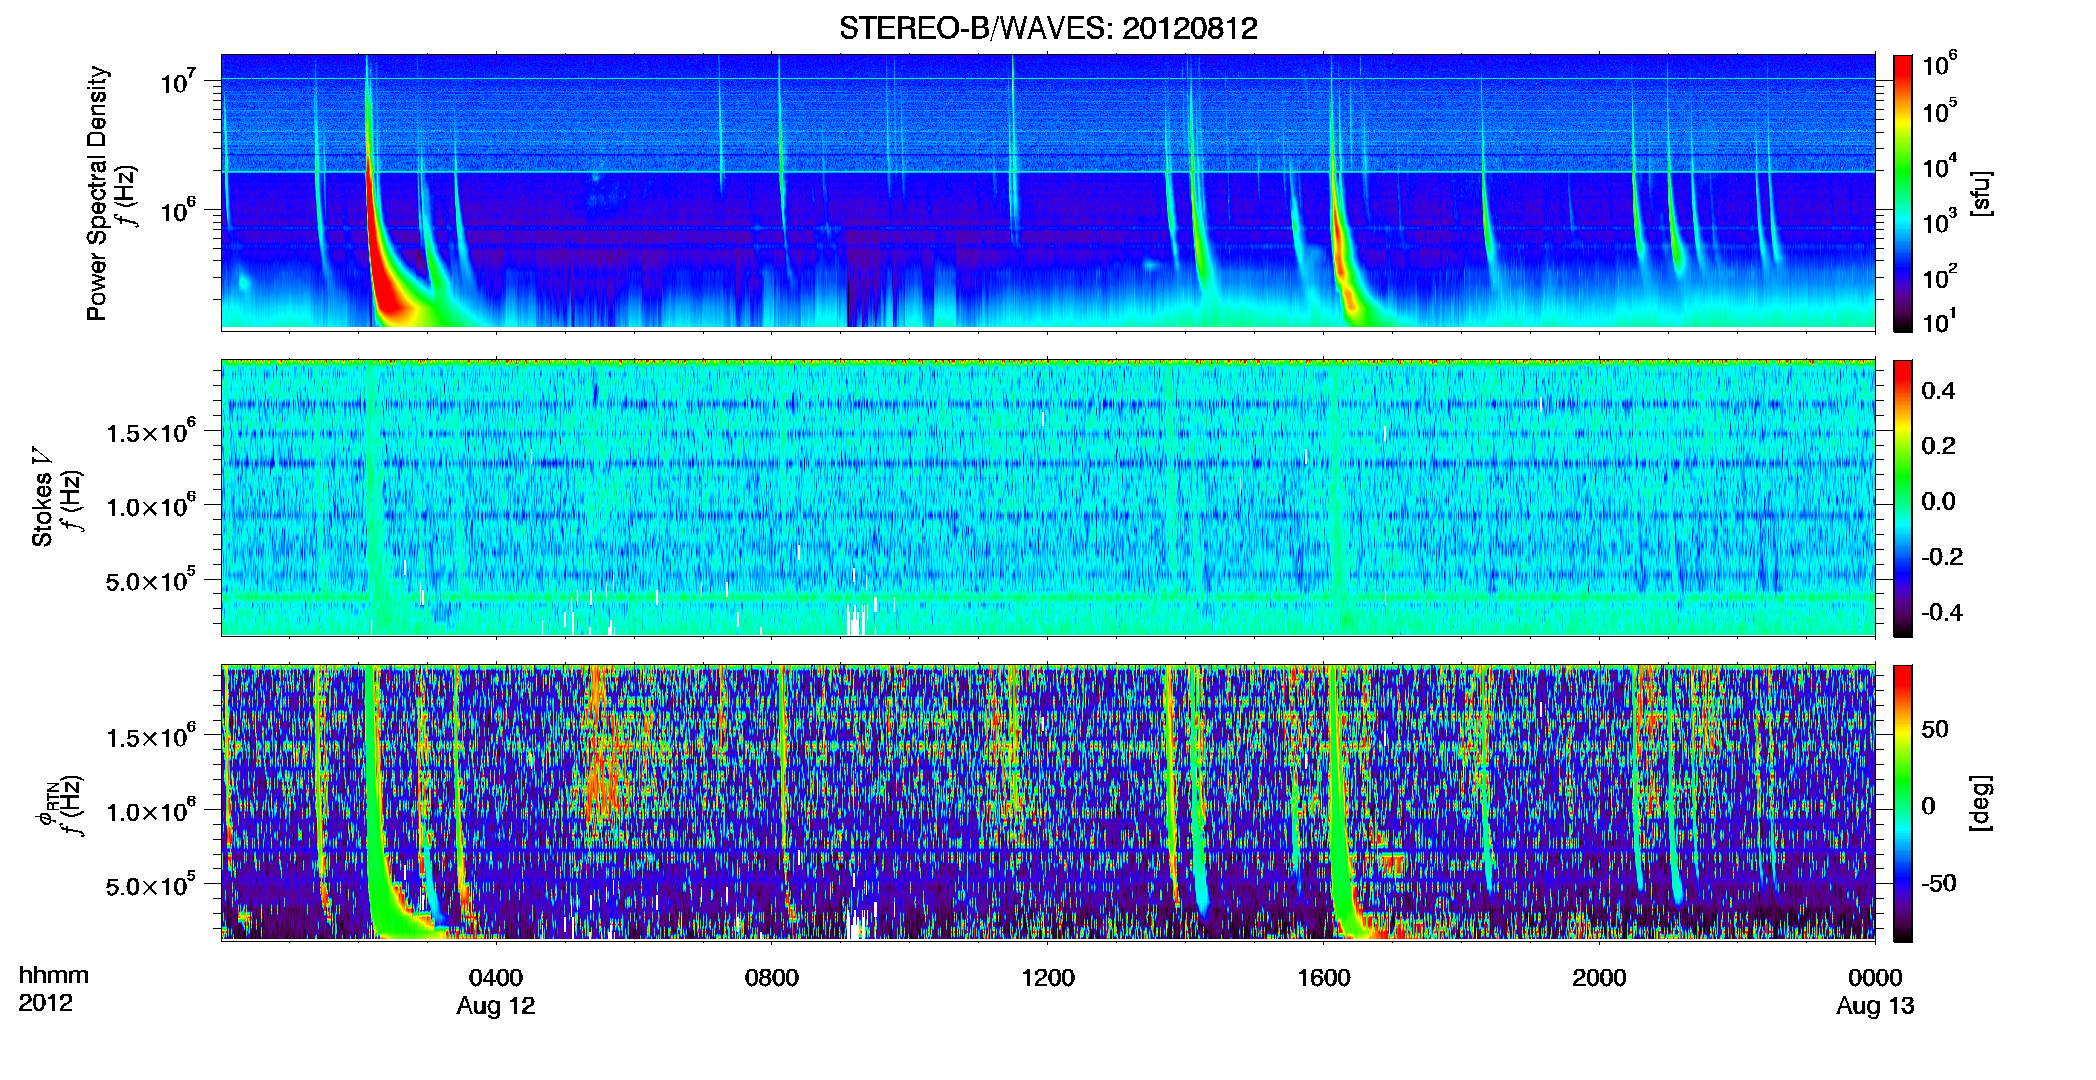Image resolution: width=2096 pixels, height=1080 pixels.
Task: Click the hhmm 2012 axis caption
Action: [54, 989]
